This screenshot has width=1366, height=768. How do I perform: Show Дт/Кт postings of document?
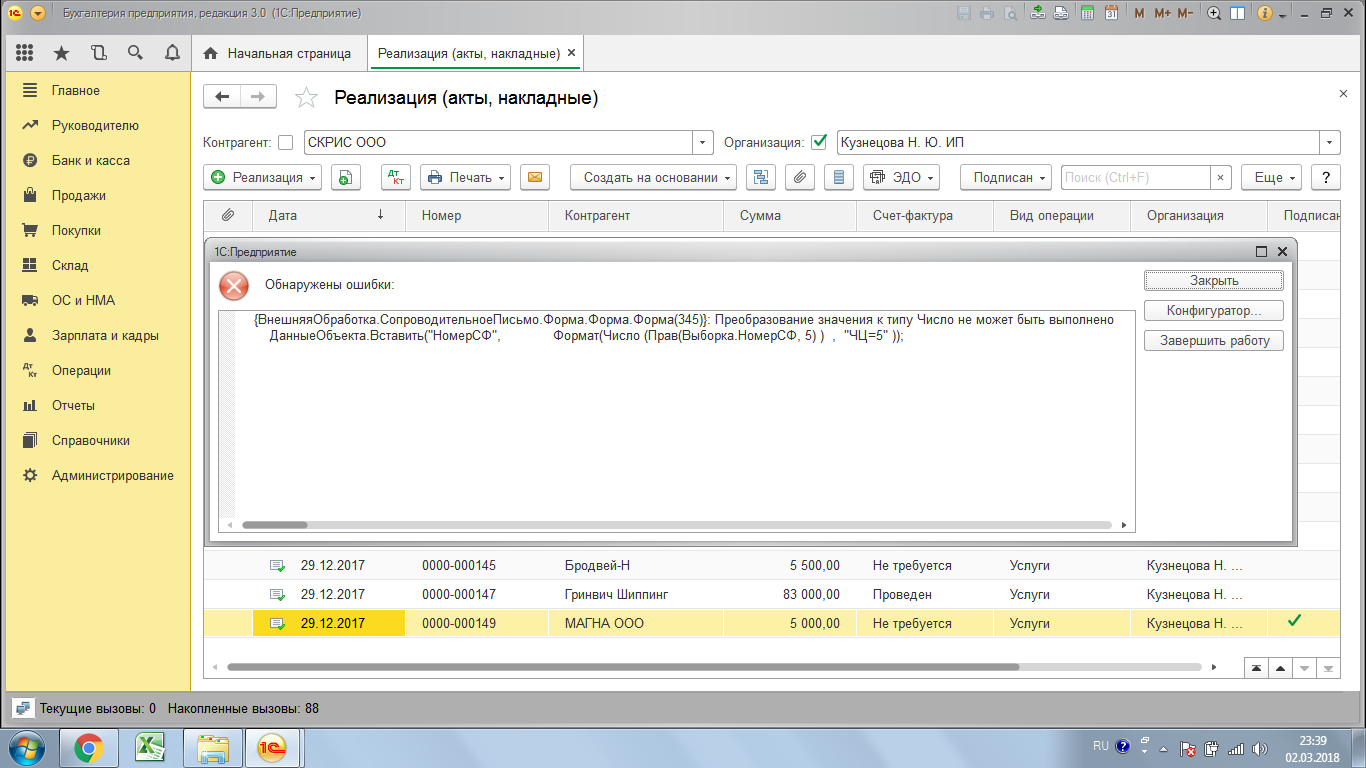click(396, 177)
